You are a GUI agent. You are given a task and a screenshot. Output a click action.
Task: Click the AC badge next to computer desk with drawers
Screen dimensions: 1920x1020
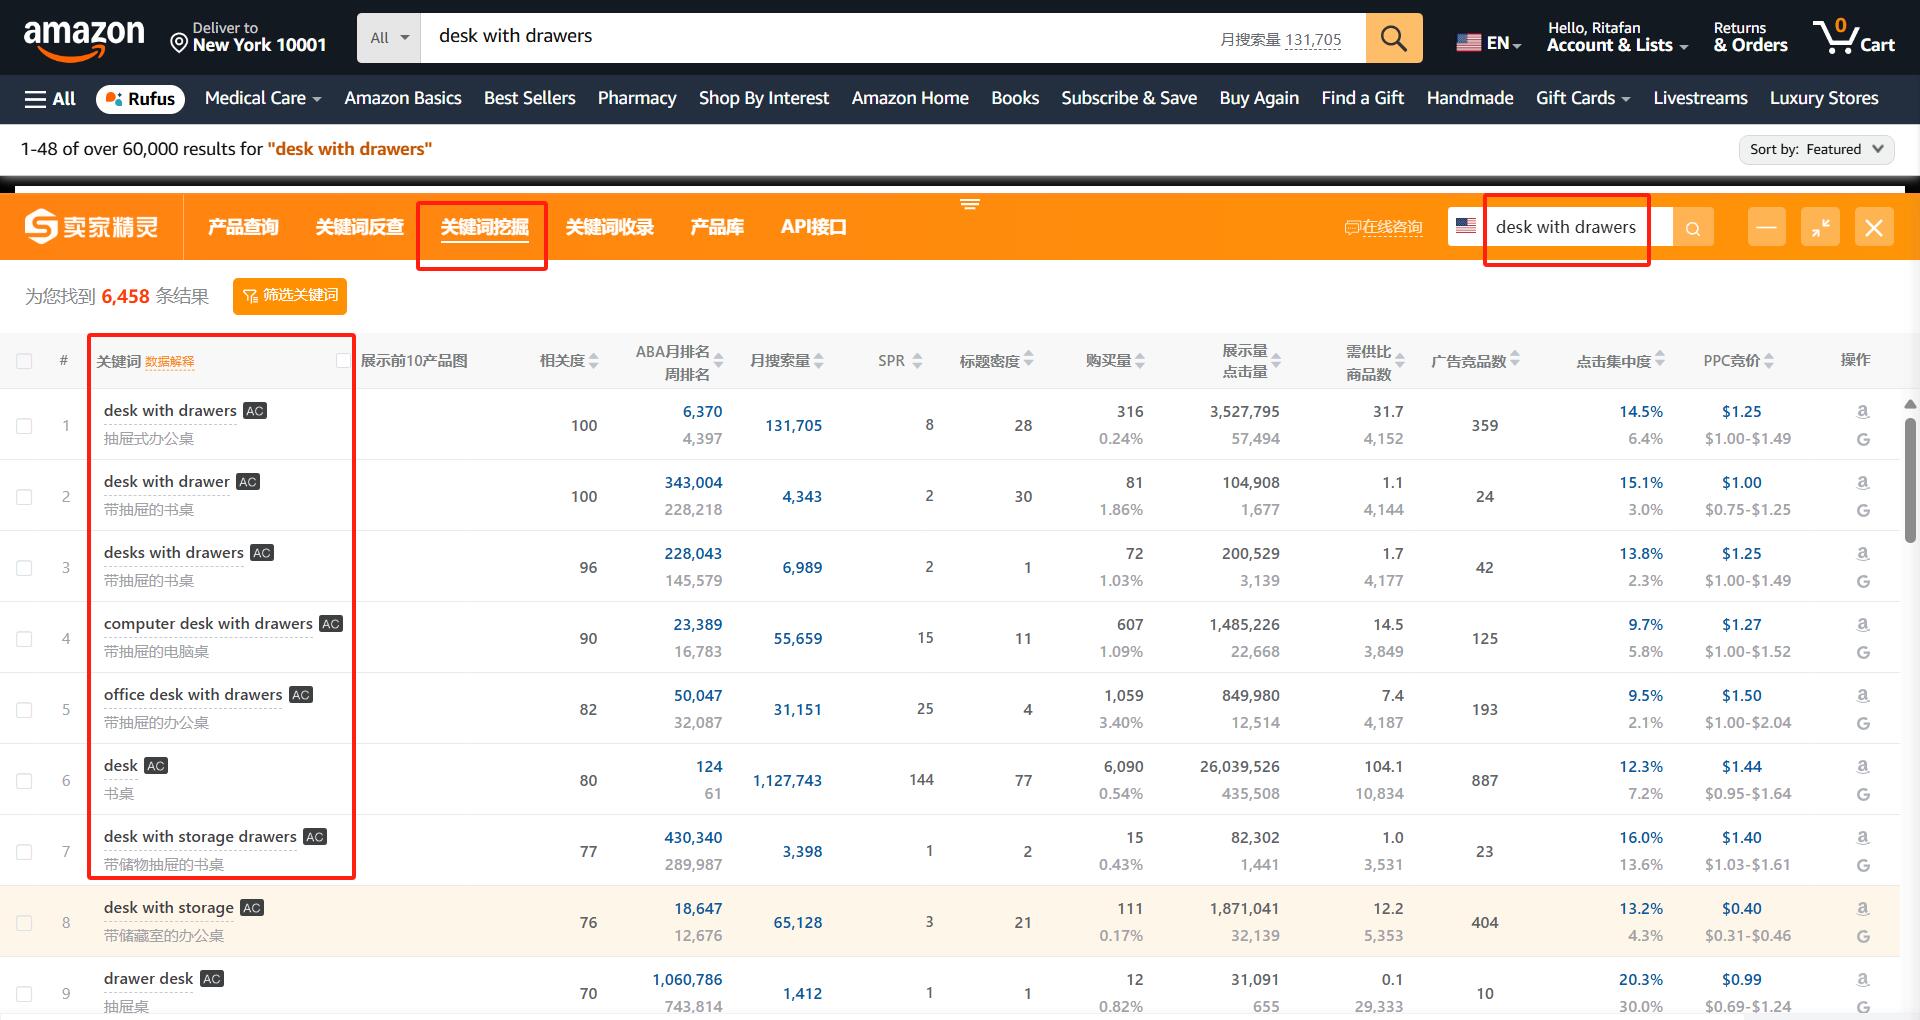(331, 624)
